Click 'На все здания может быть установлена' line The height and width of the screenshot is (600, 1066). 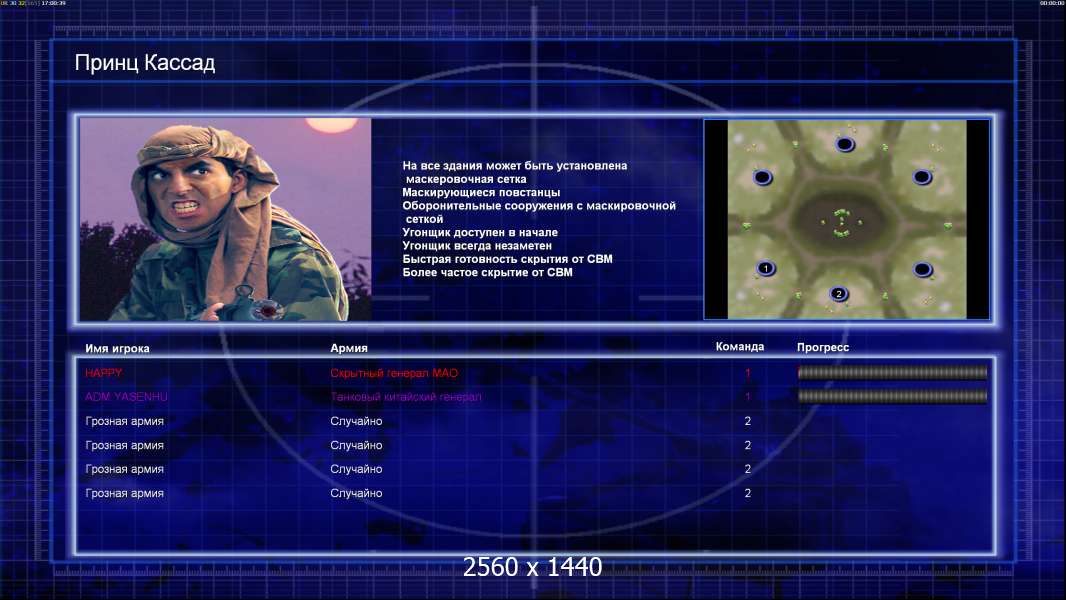tap(515, 165)
